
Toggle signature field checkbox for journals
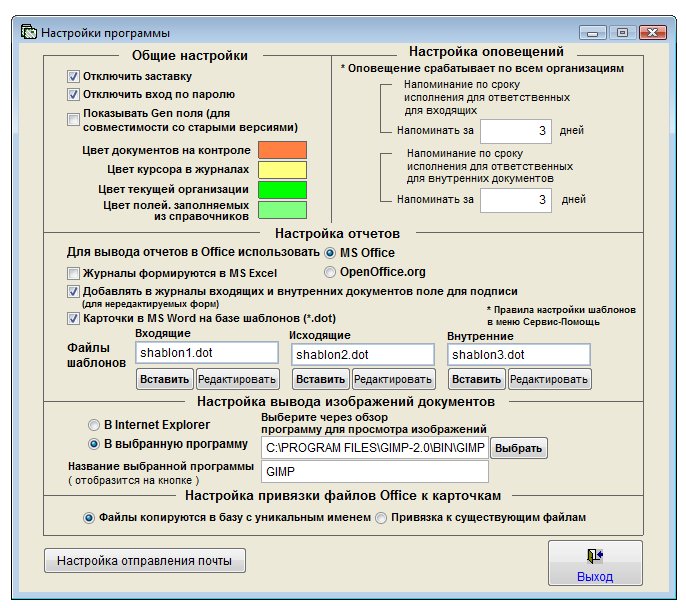[x=73, y=291]
